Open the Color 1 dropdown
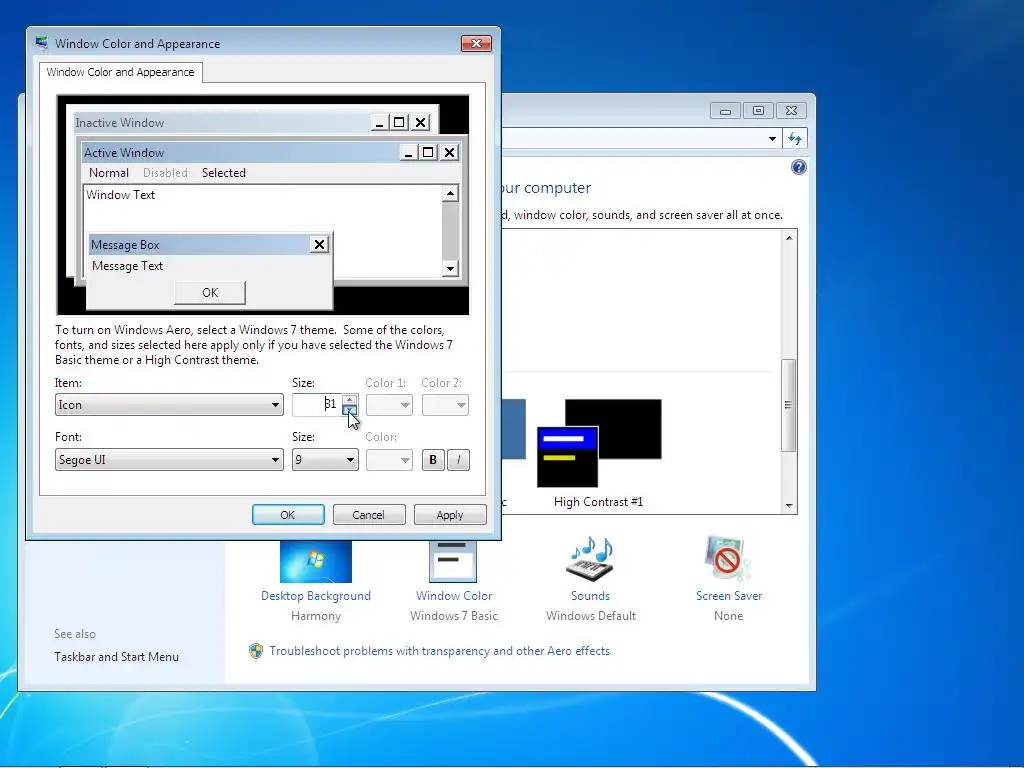1024x768 pixels. [389, 405]
